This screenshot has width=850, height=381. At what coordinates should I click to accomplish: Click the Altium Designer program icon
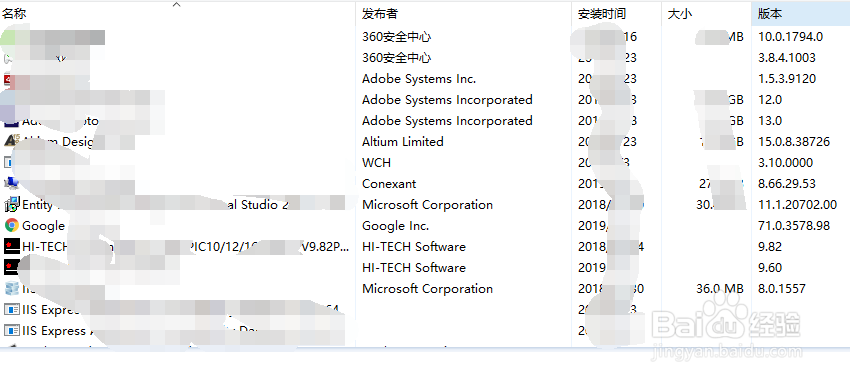tap(11, 141)
